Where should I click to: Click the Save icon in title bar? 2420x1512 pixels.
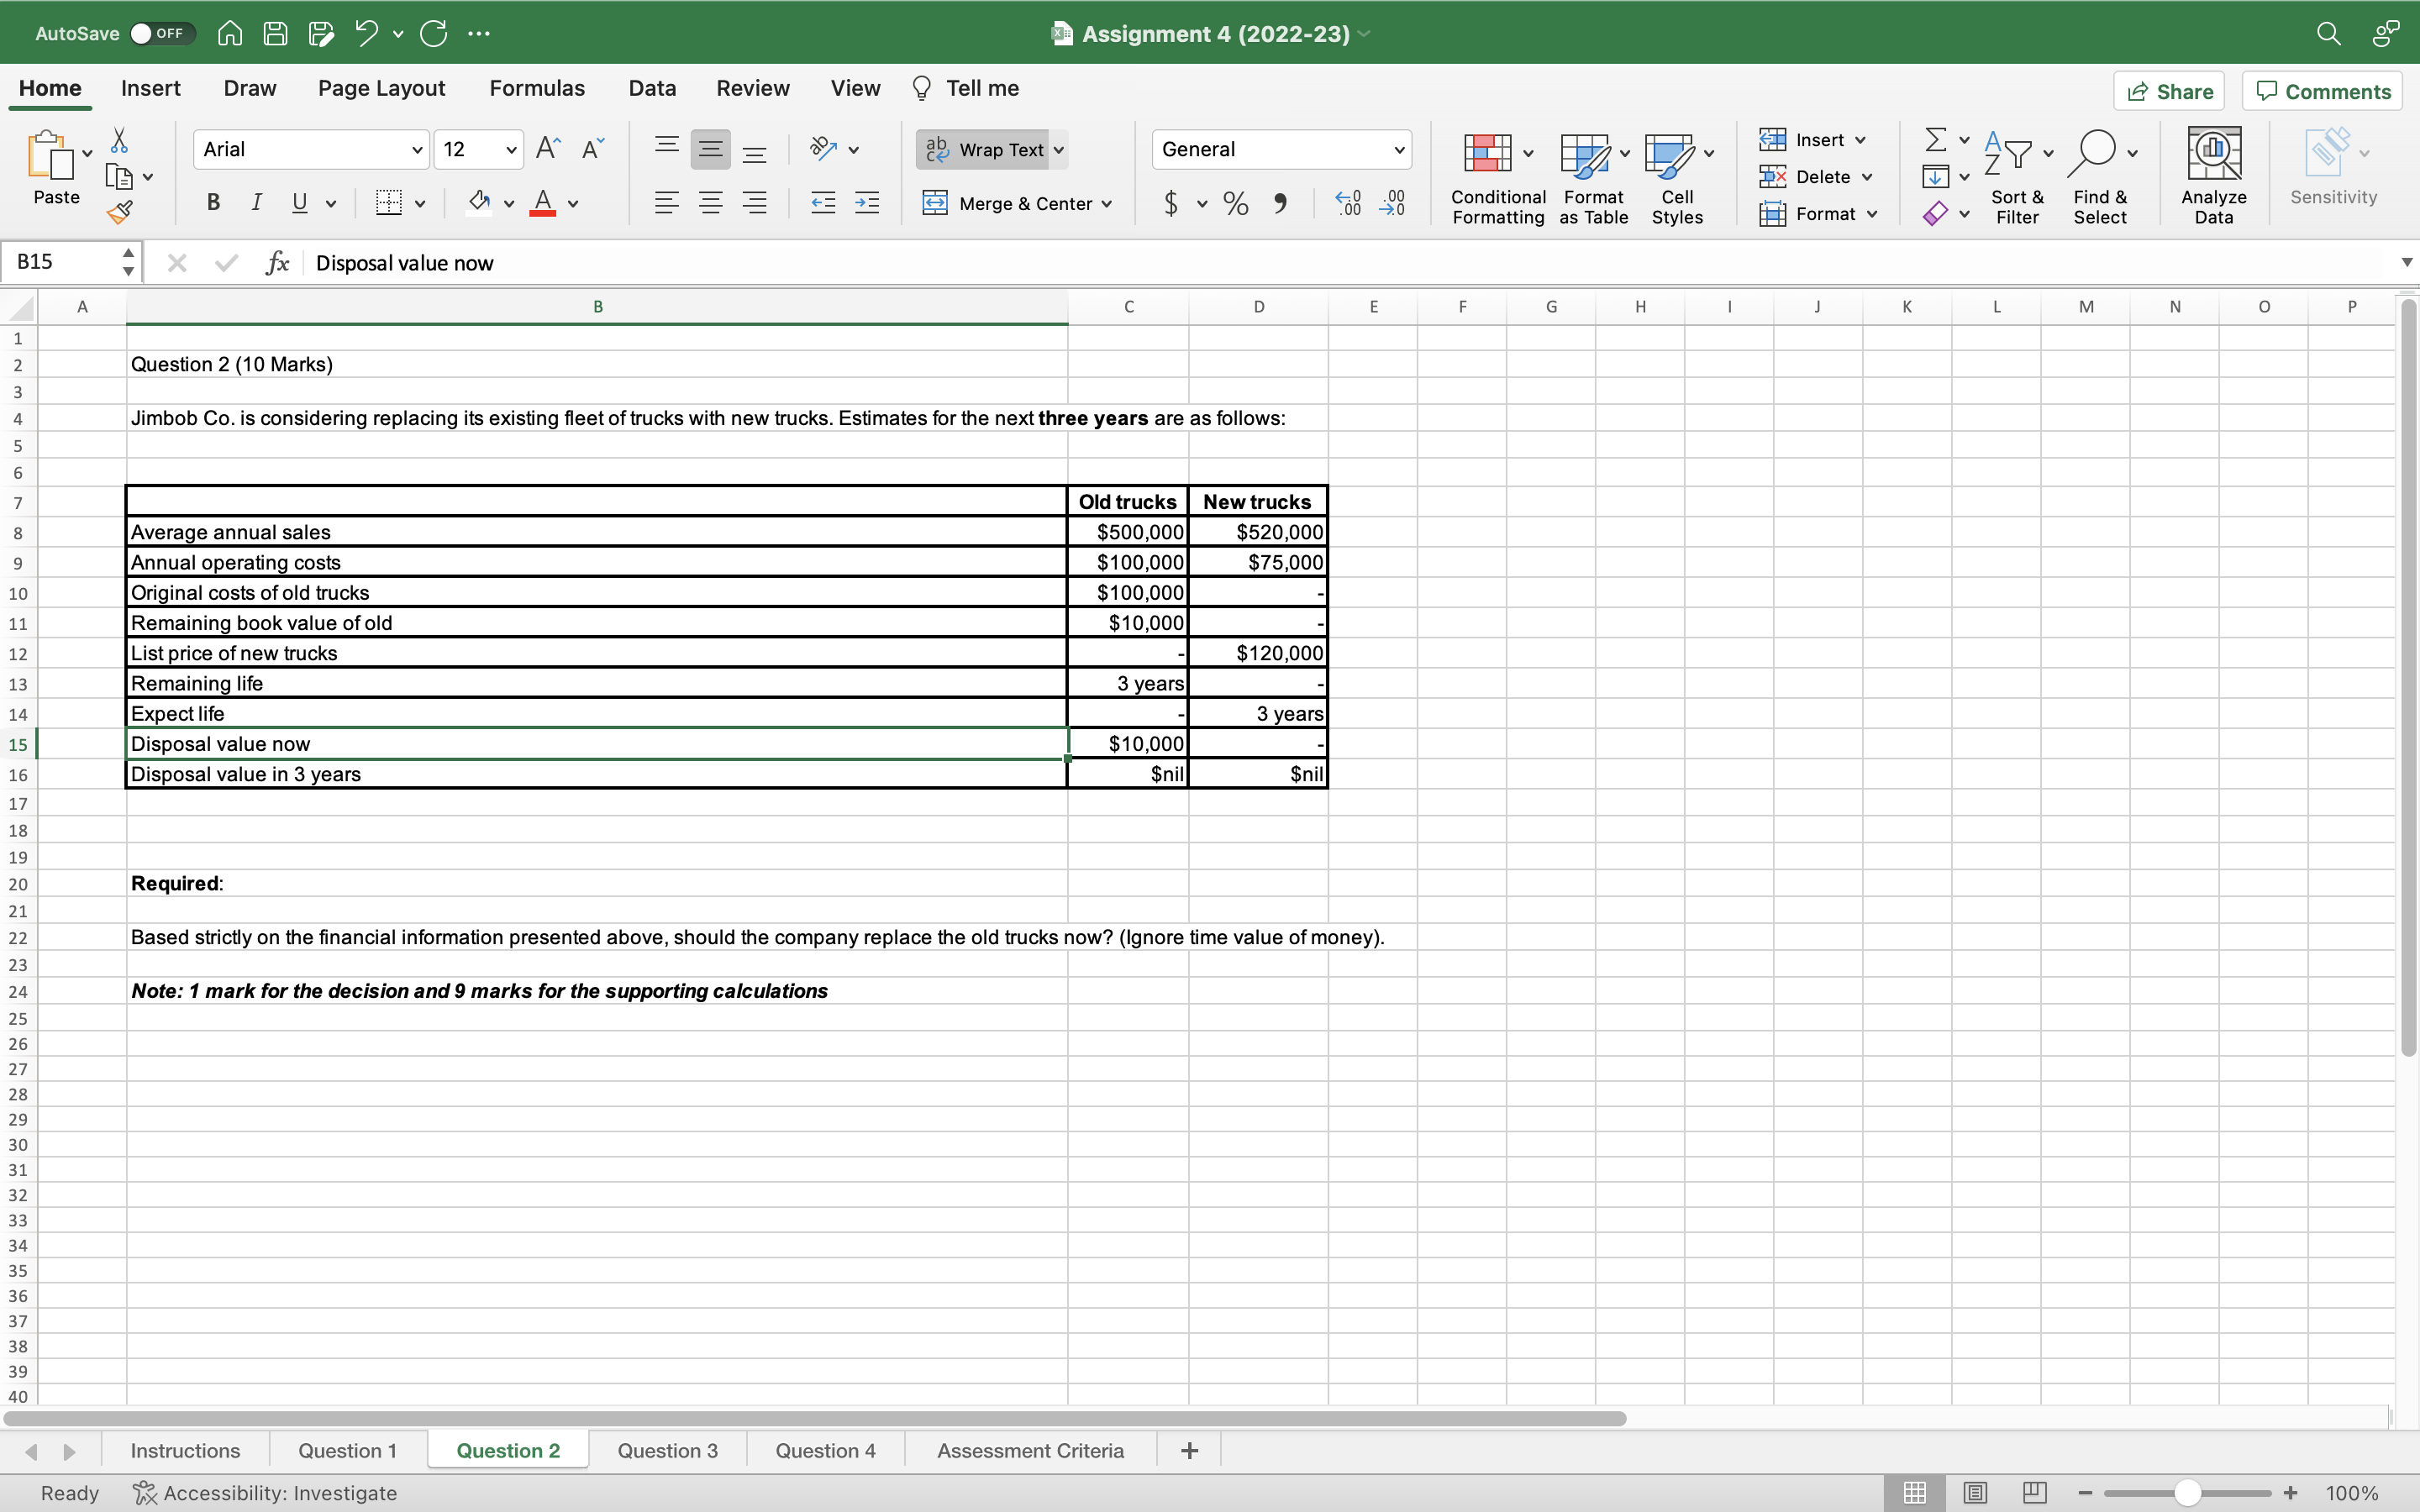[275, 34]
